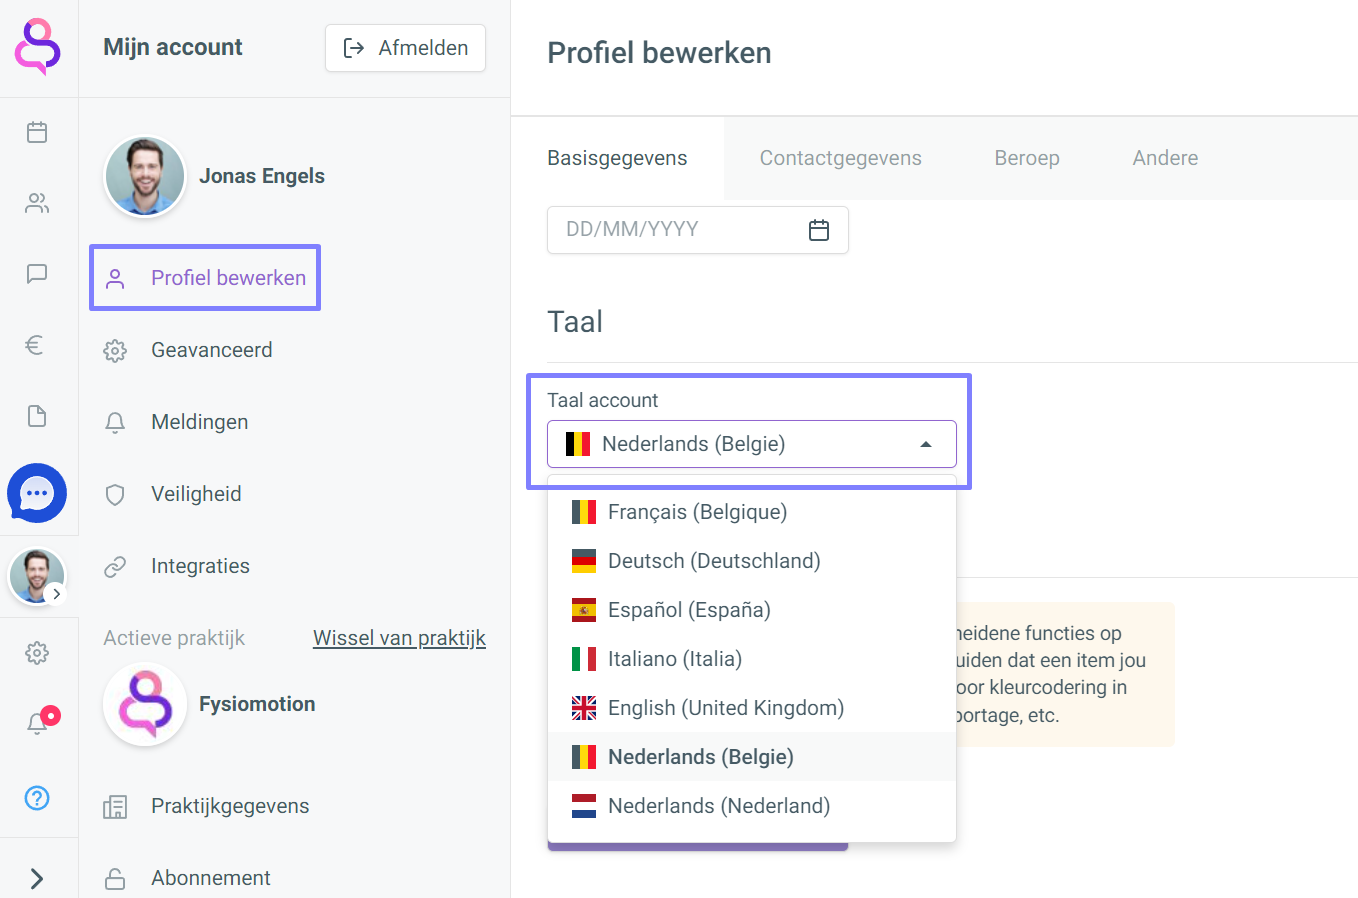Select Deutsch (Deutschland) language option
The height and width of the screenshot is (898, 1358).
(x=752, y=561)
